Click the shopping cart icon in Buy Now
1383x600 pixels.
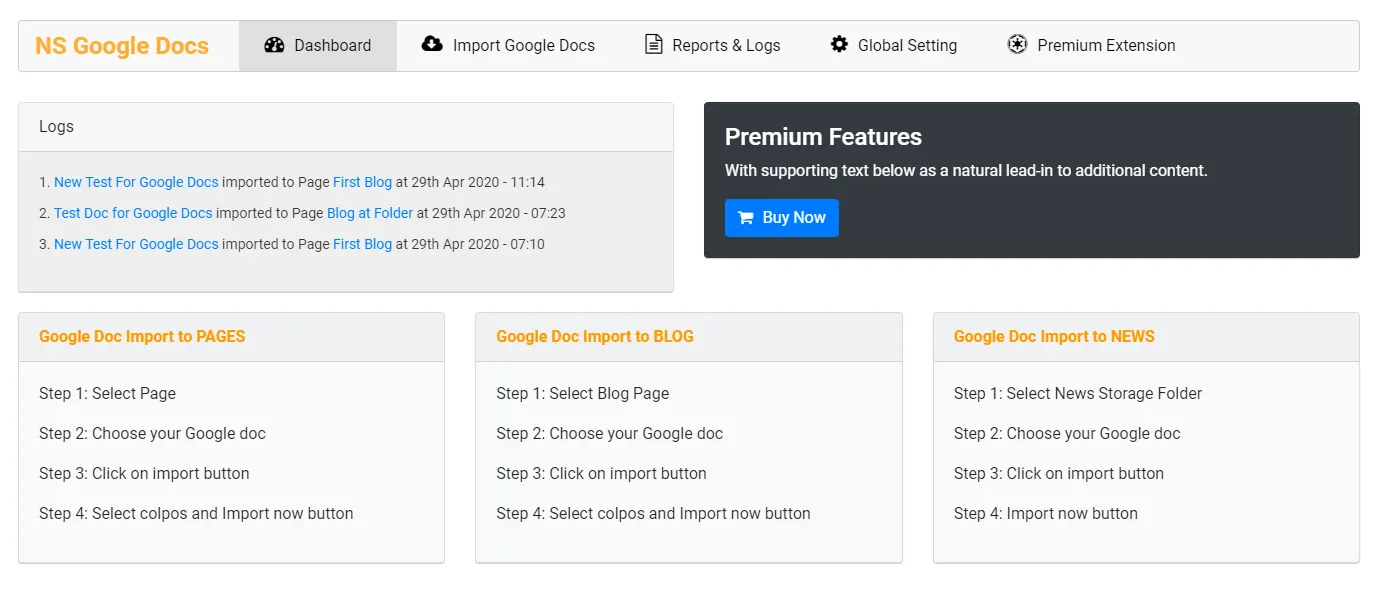click(x=745, y=218)
